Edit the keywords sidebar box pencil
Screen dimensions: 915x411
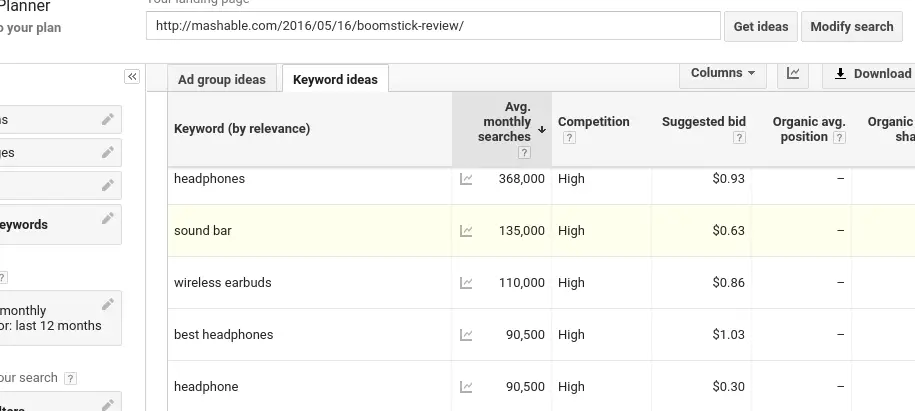pyautogui.click(x=107, y=218)
